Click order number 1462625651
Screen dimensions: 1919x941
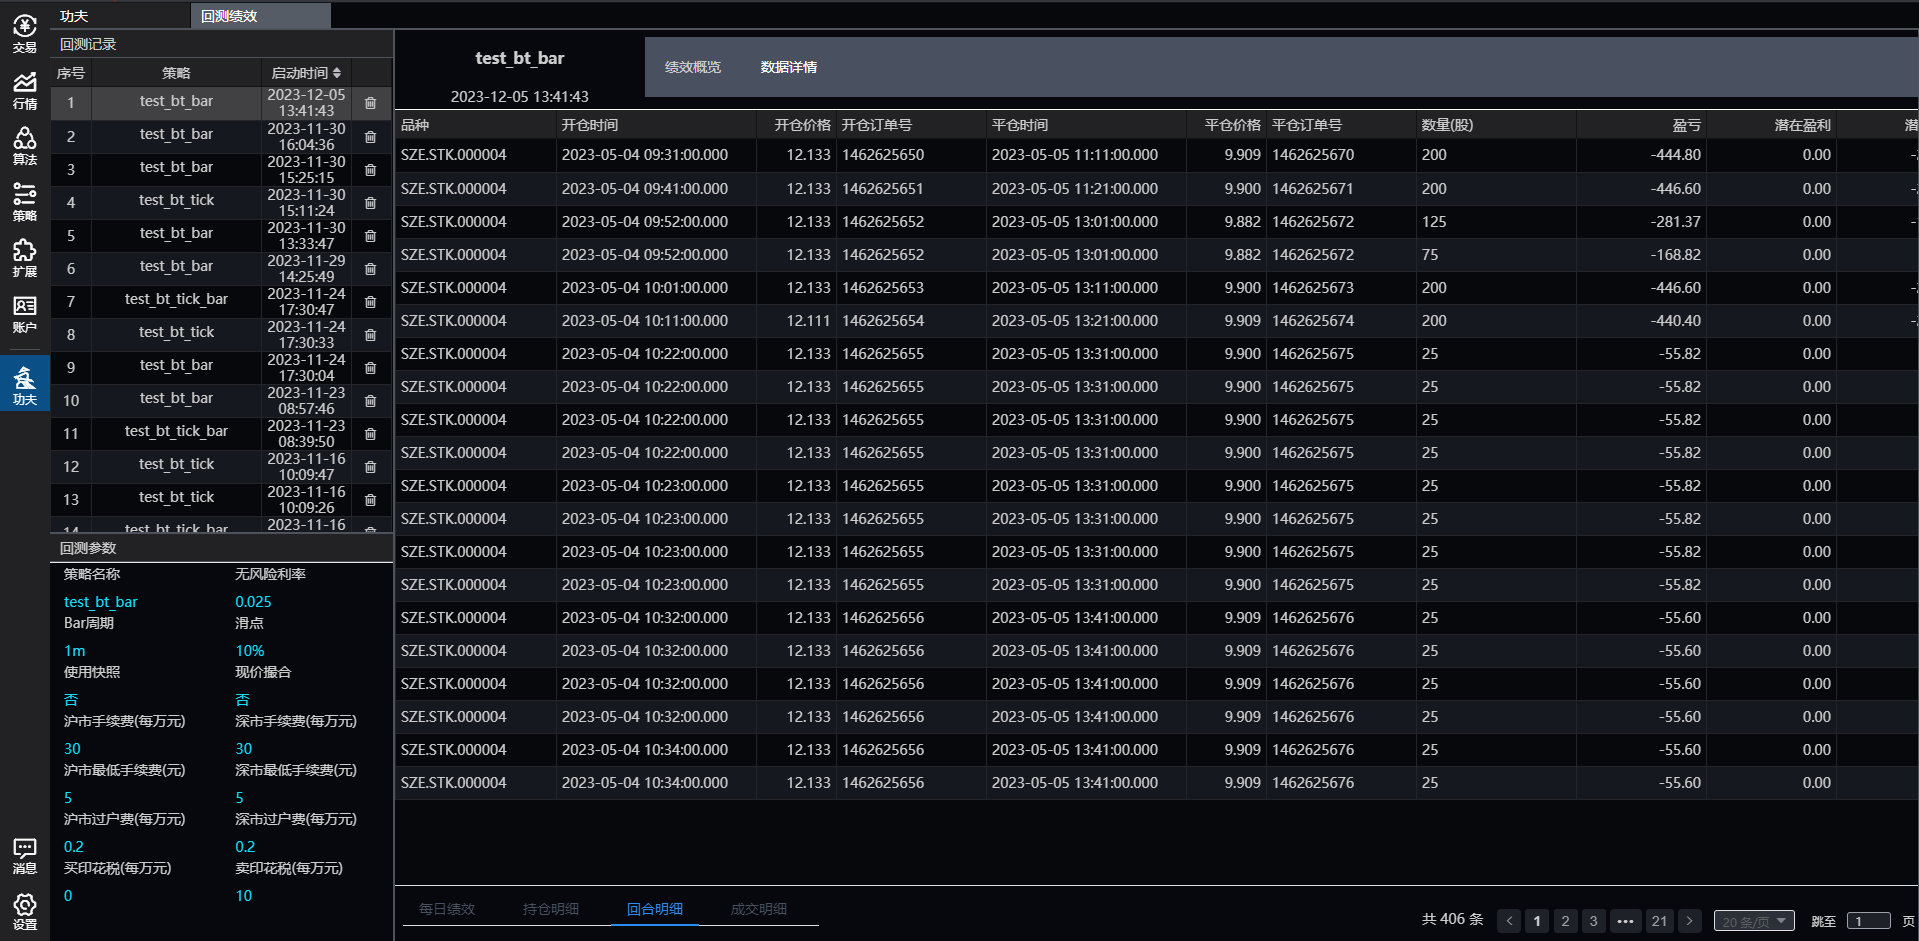point(883,188)
